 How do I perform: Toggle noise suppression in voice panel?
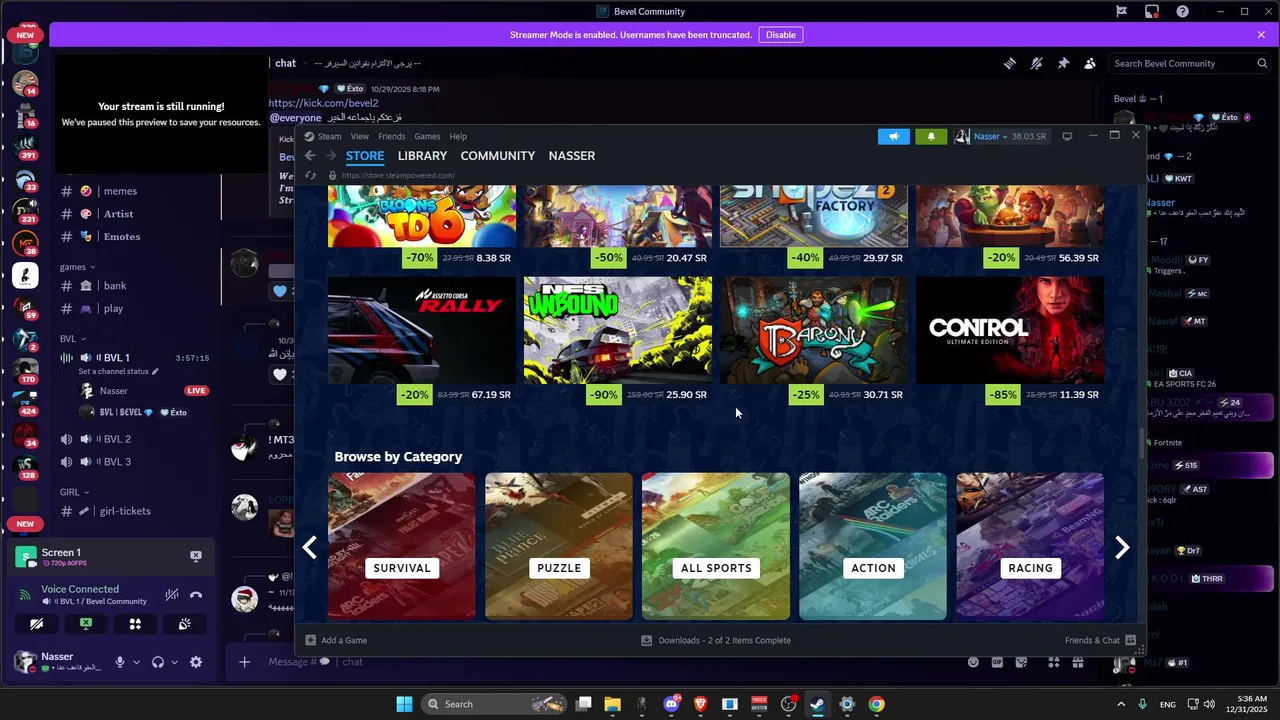(172, 594)
